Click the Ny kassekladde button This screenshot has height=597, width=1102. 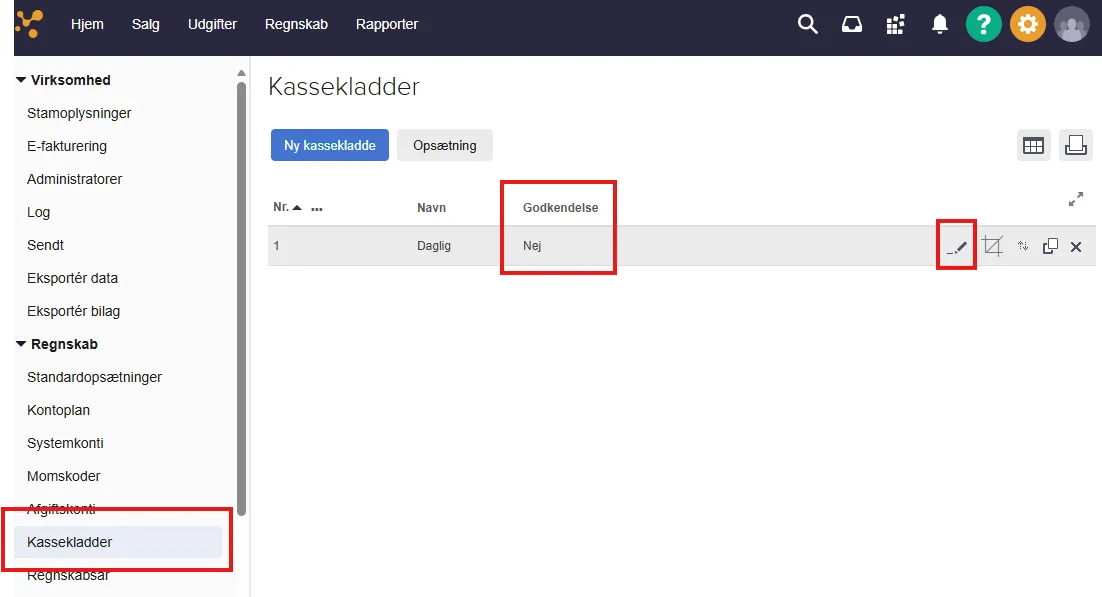point(329,145)
